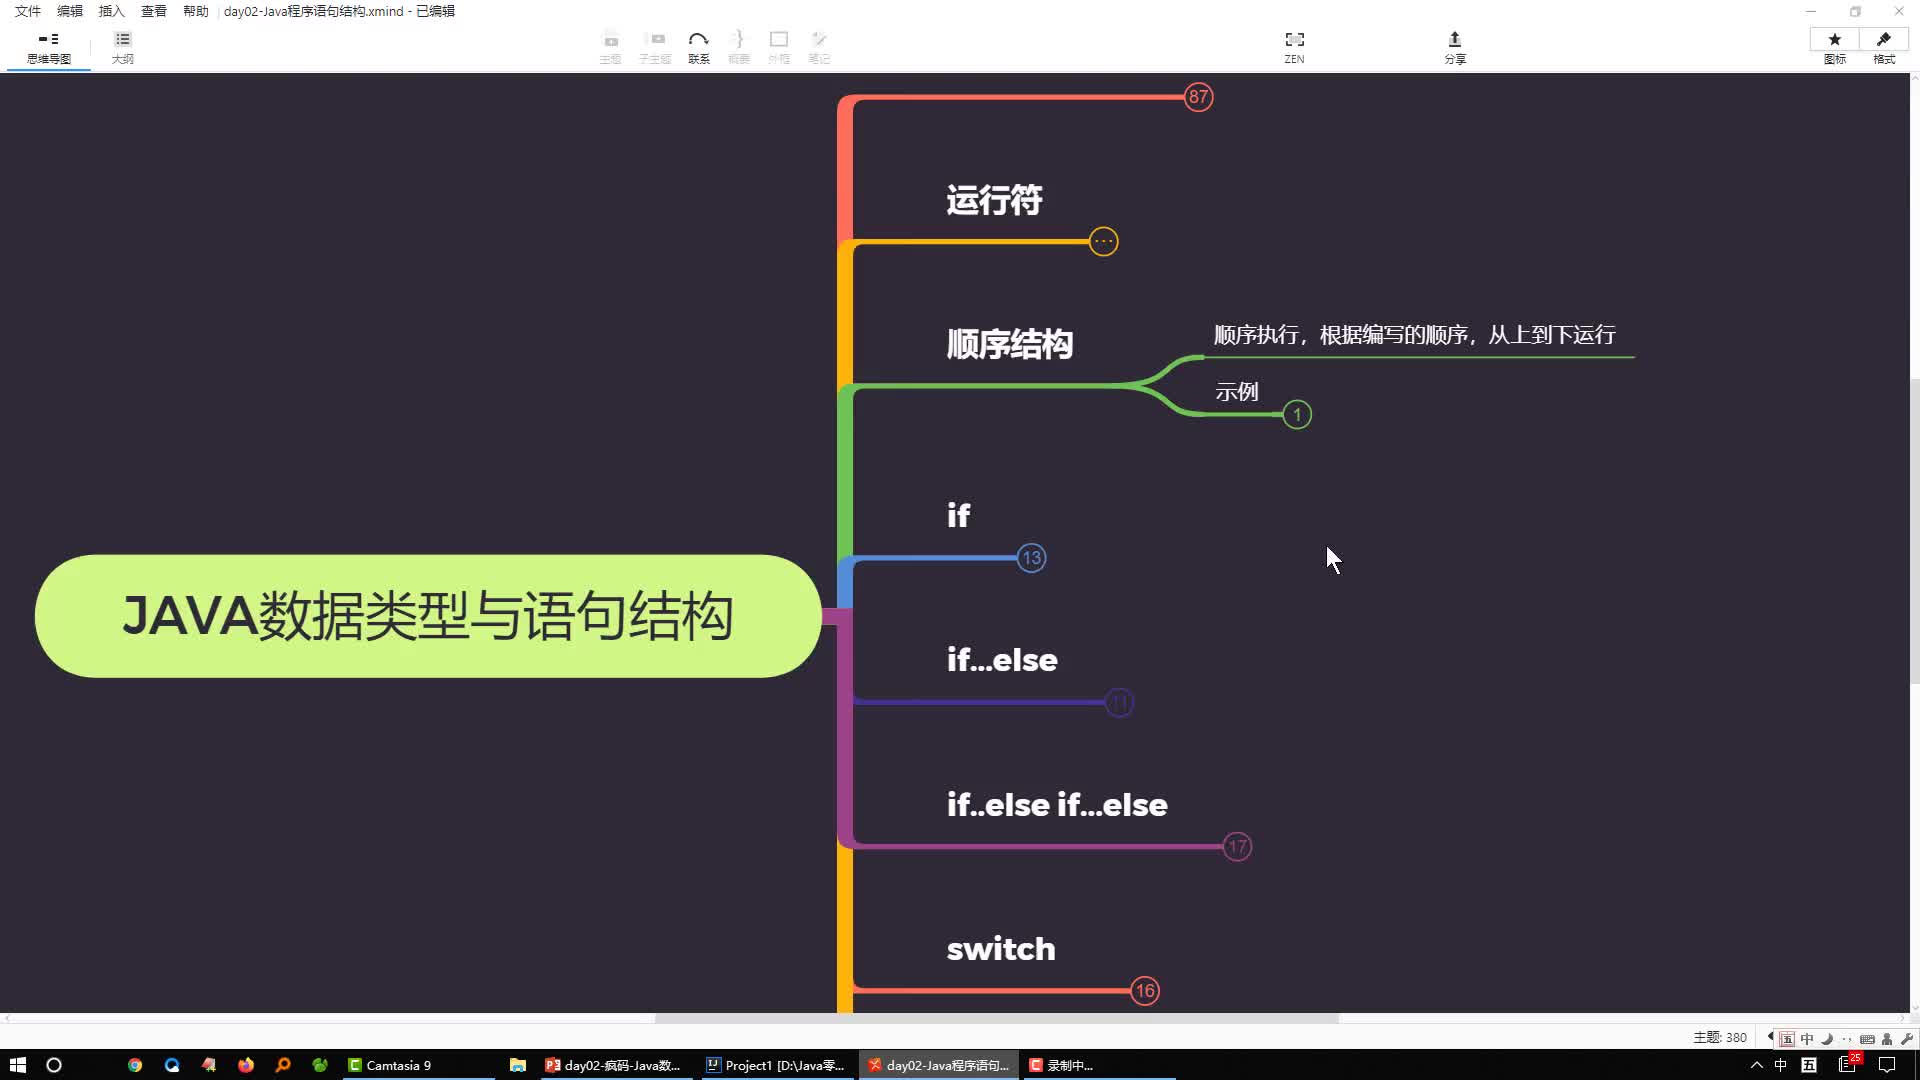Click the orange magnifier taskbar icon
The image size is (1920, 1080).
283,1065
